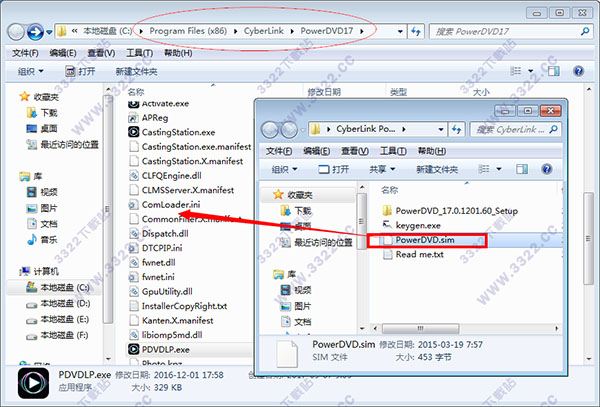The width and height of the screenshot is (600, 407).
Task: Click the Program Files (x86) breadcrumb
Action: coord(188,31)
